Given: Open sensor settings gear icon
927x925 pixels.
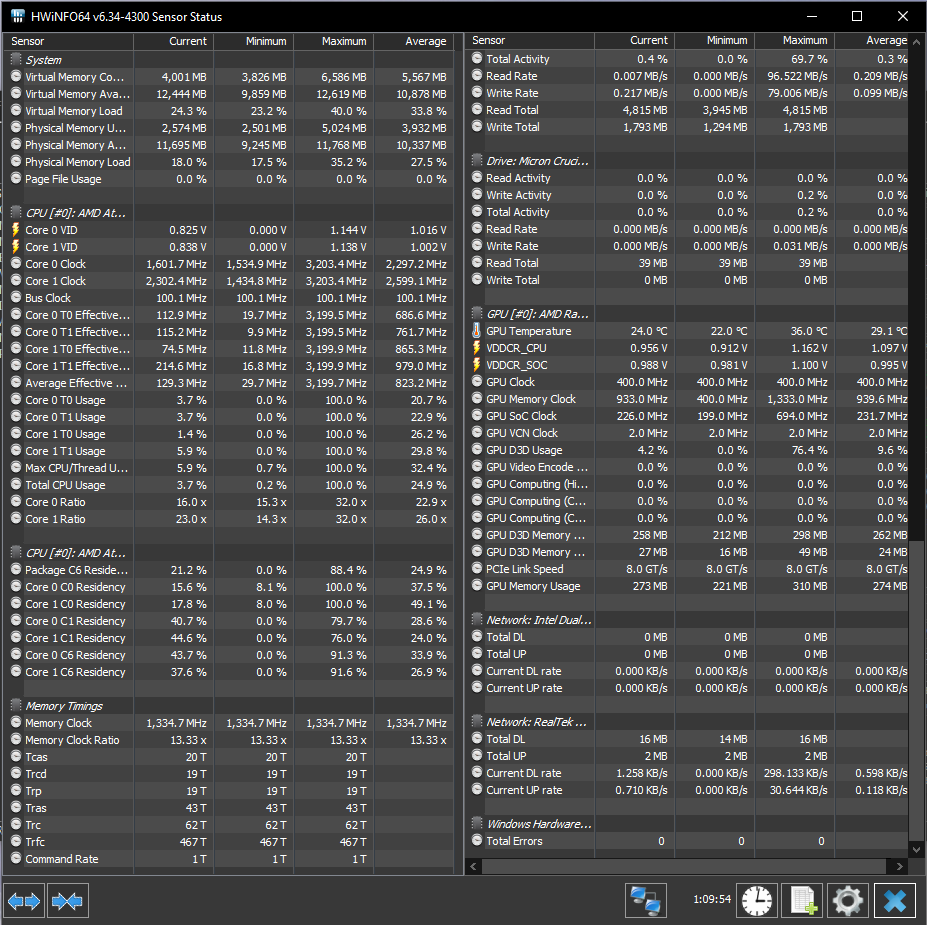Looking at the screenshot, I should pyautogui.click(x=848, y=900).
